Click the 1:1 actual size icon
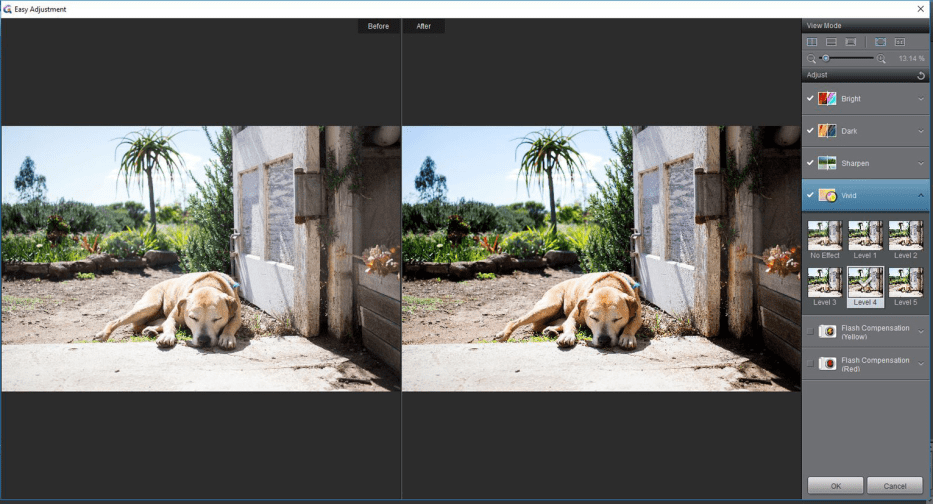This screenshot has height=504, width=933. coord(899,42)
